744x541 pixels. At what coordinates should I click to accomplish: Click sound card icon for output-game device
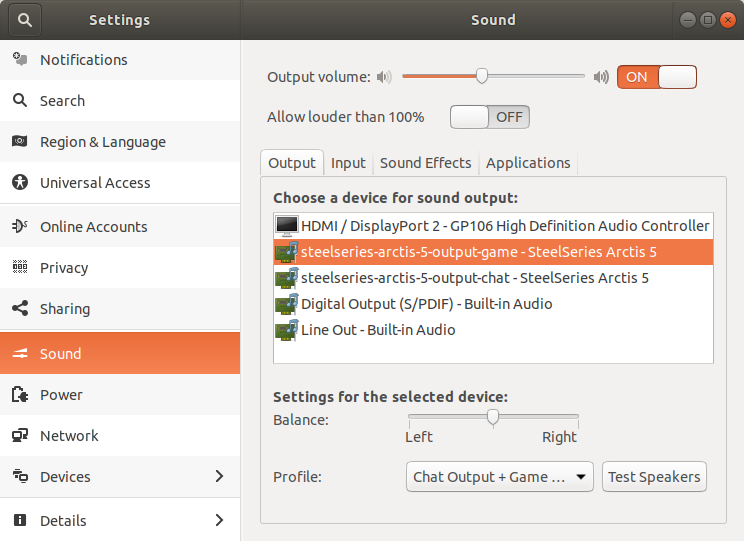tap(287, 252)
